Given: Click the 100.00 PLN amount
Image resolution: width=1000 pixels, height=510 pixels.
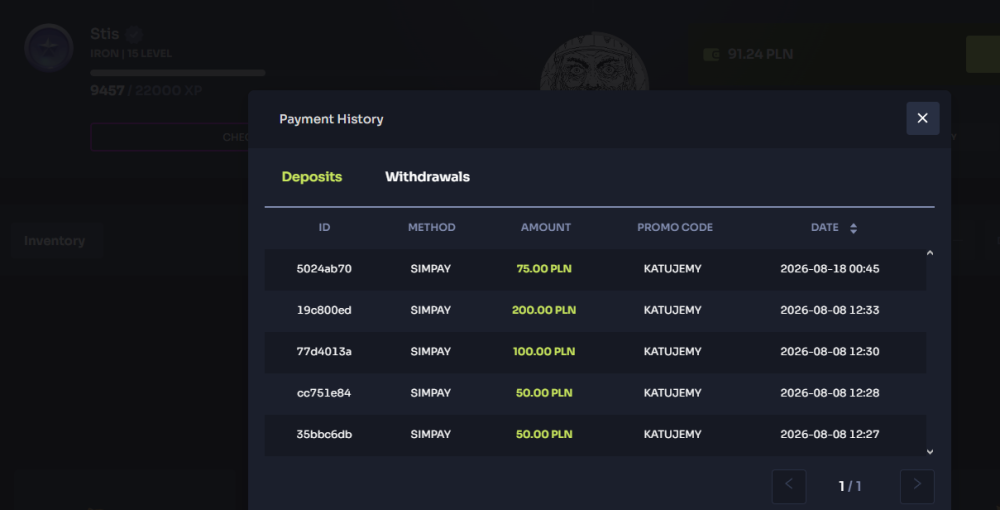Looking at the screenshot, I should point(544,352).
